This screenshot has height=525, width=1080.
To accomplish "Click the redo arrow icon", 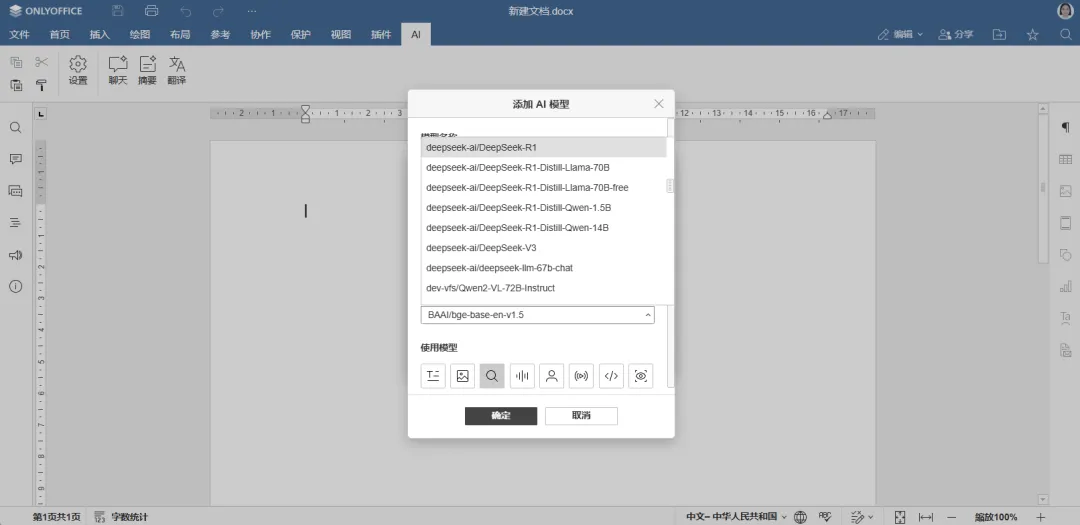I will (218, 11).
